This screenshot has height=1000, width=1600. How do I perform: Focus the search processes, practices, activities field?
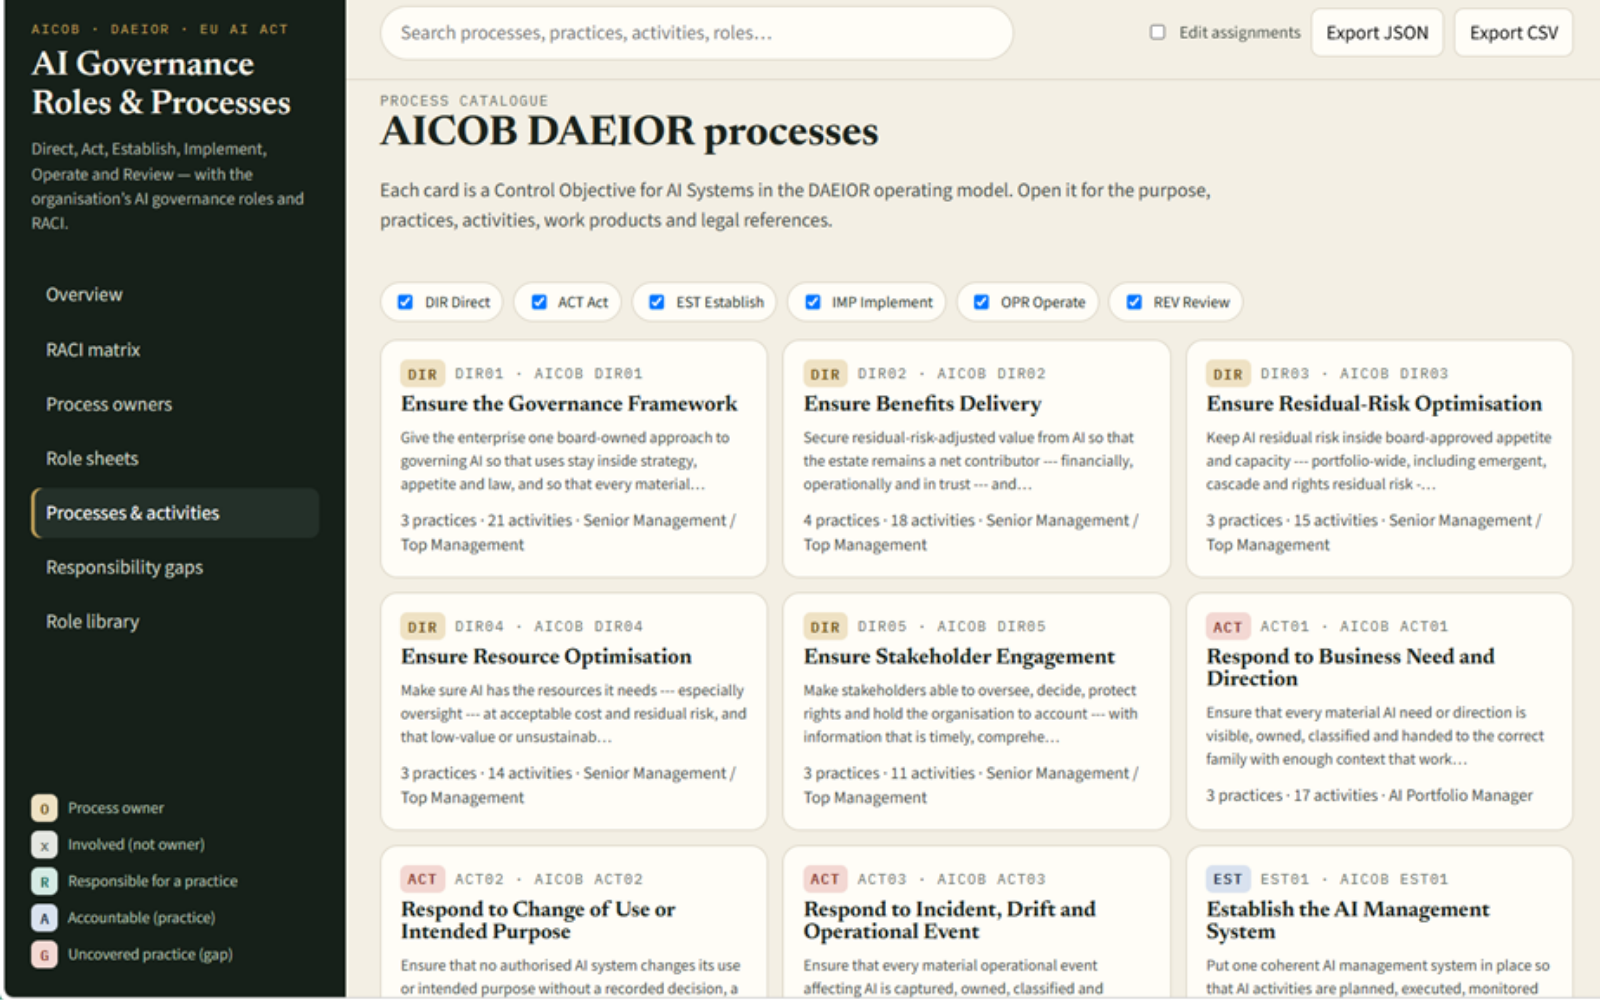click(696, 33)
